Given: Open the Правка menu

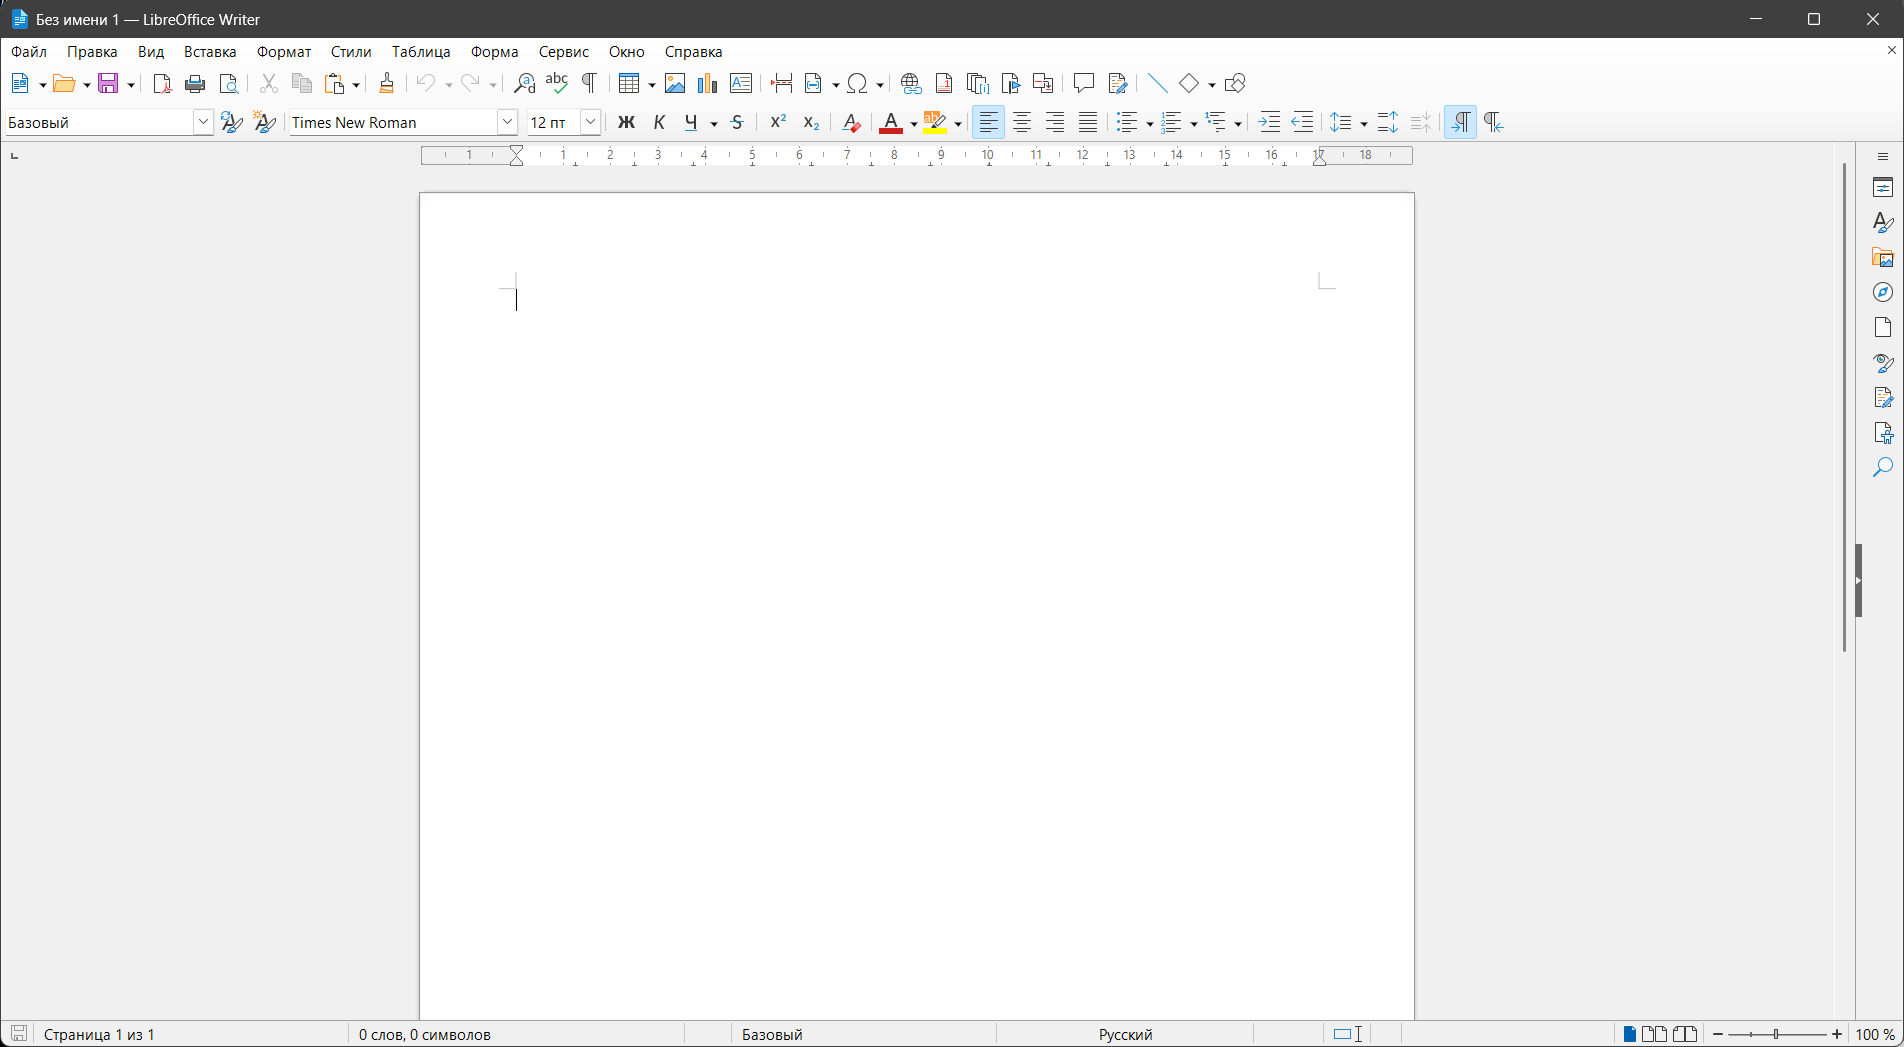Looking at the screenshot, I should click(92, 52).
